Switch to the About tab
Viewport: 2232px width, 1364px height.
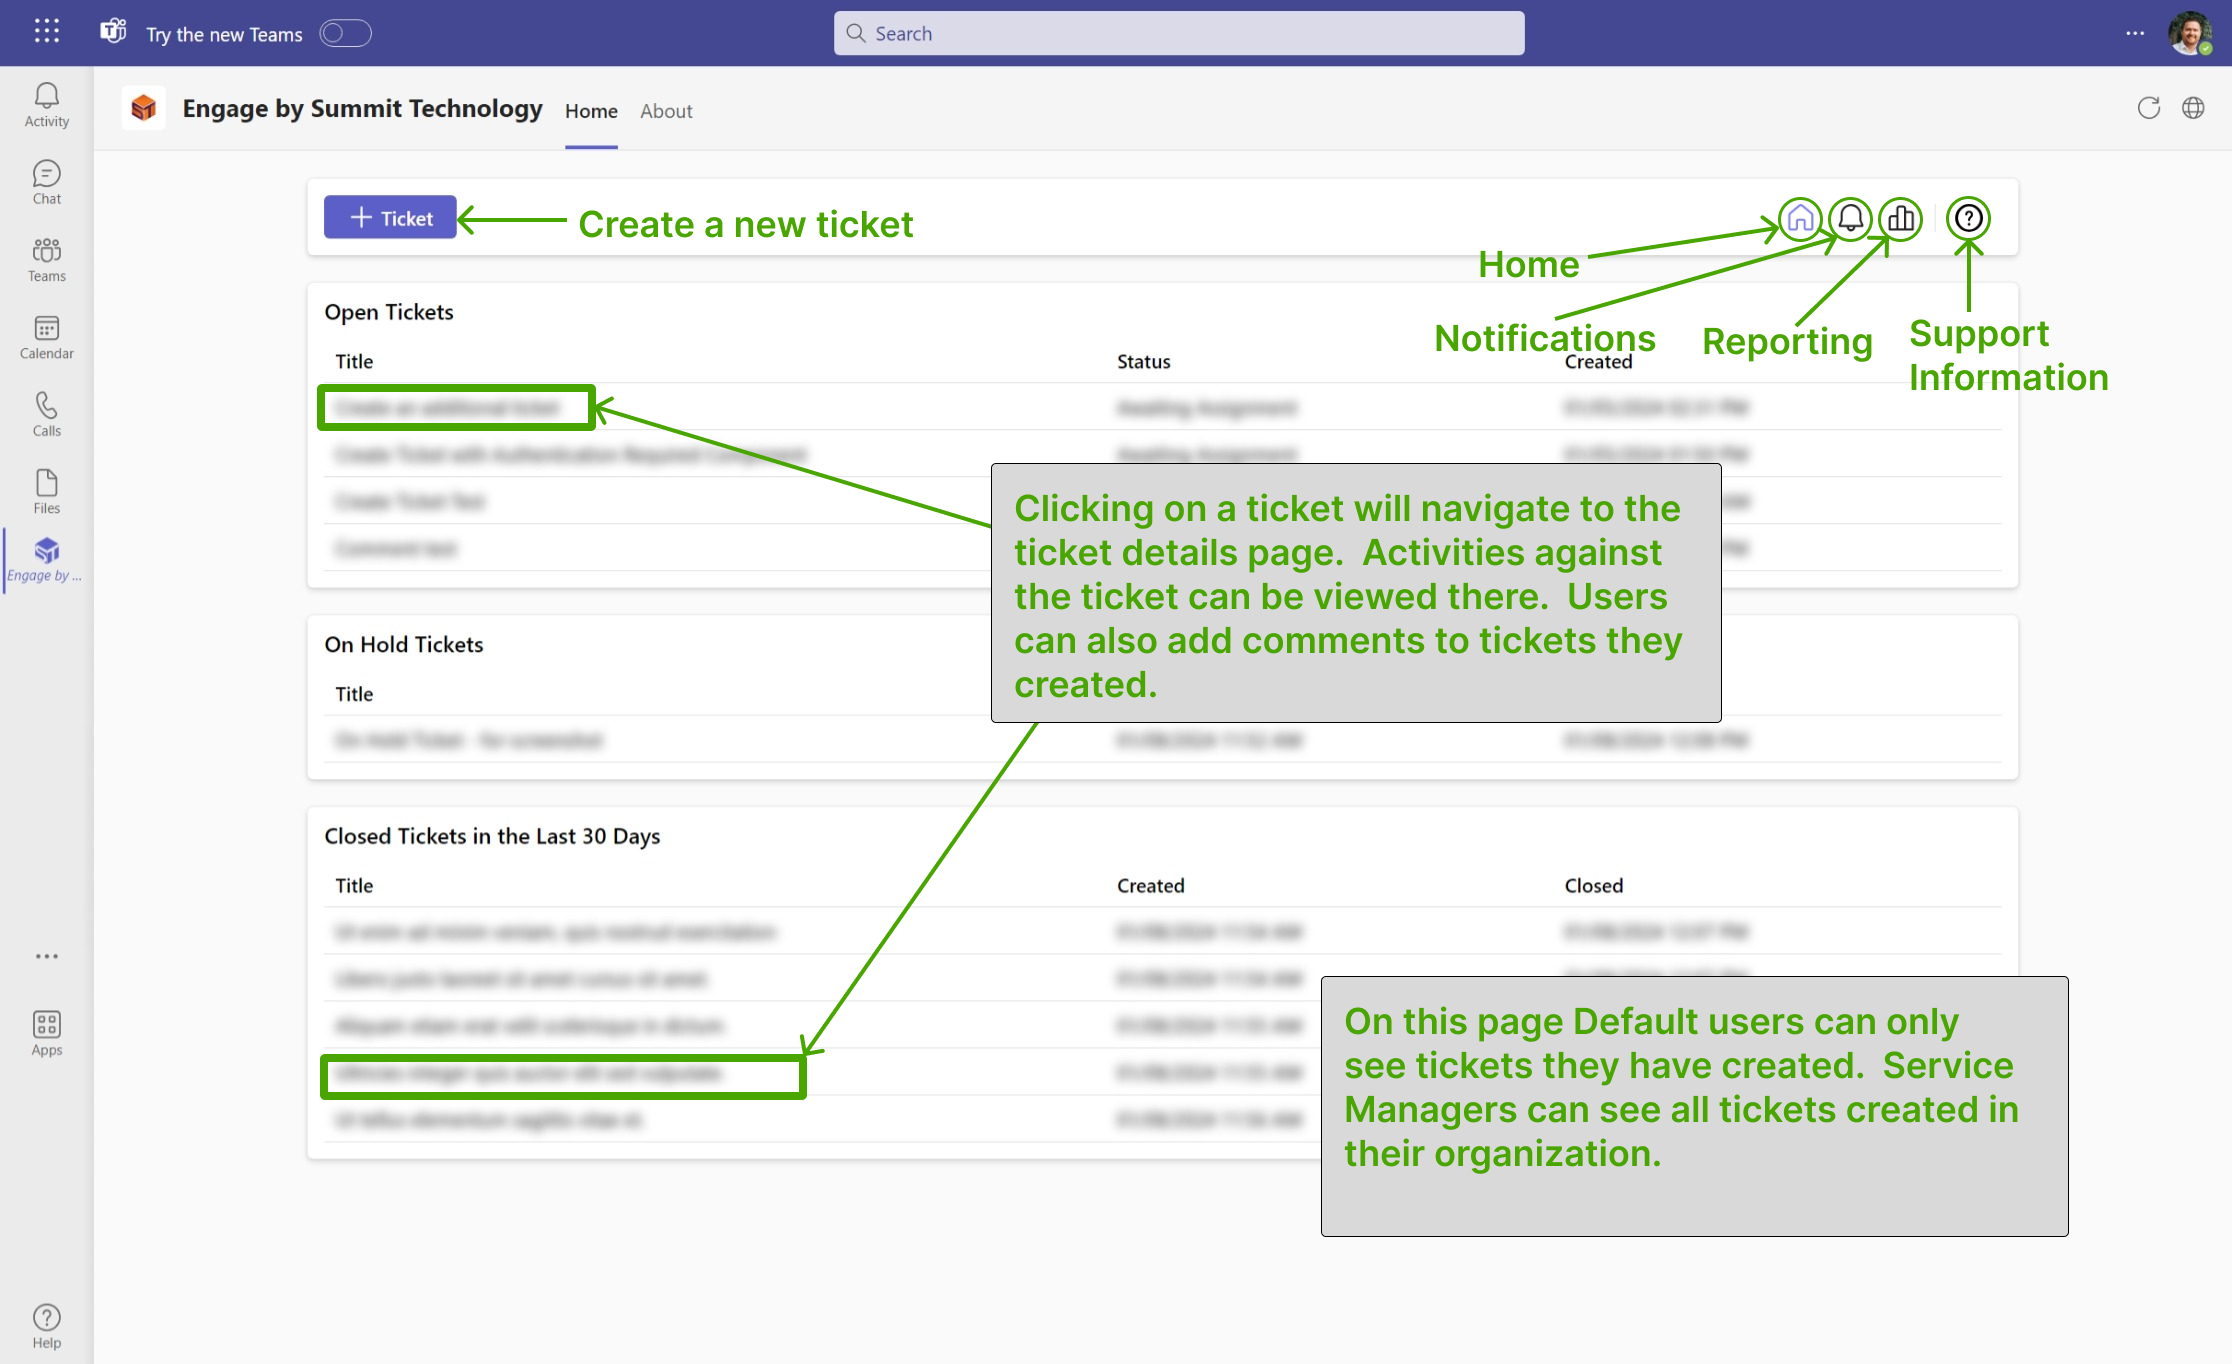pyautogui.click(x=665, y=111)
